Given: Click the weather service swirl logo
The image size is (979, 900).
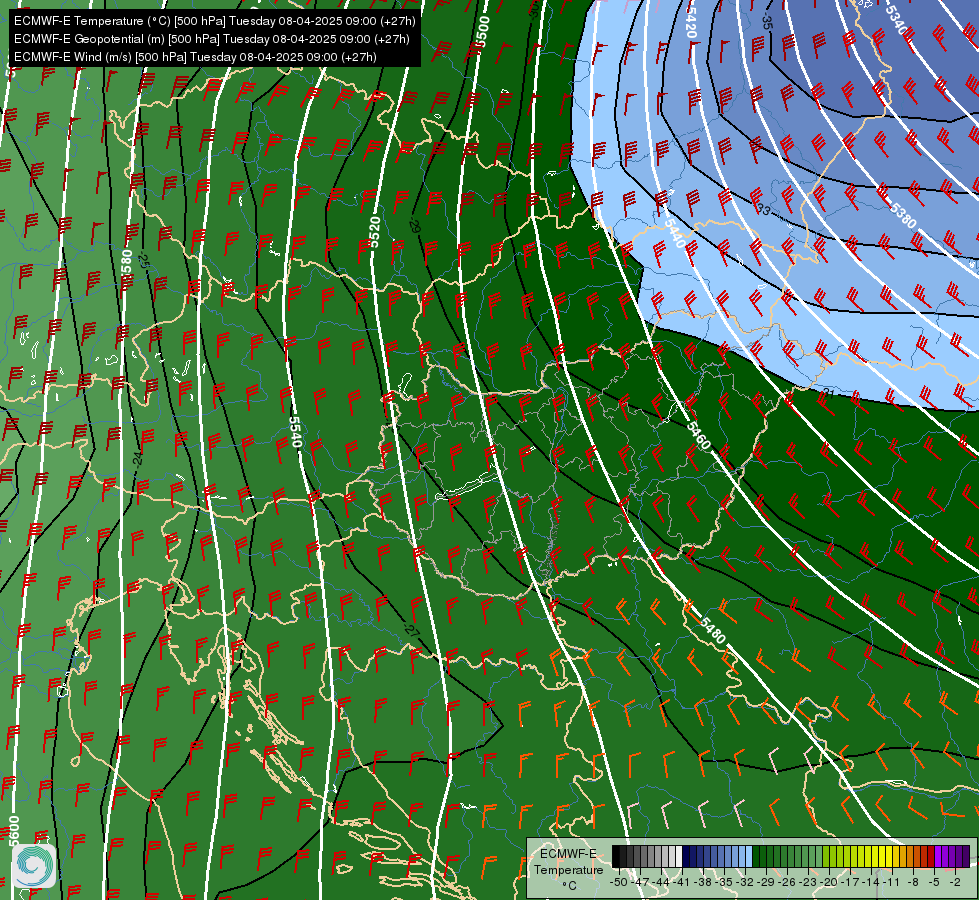Looking at the screenshot, I should tap(34, 866).
